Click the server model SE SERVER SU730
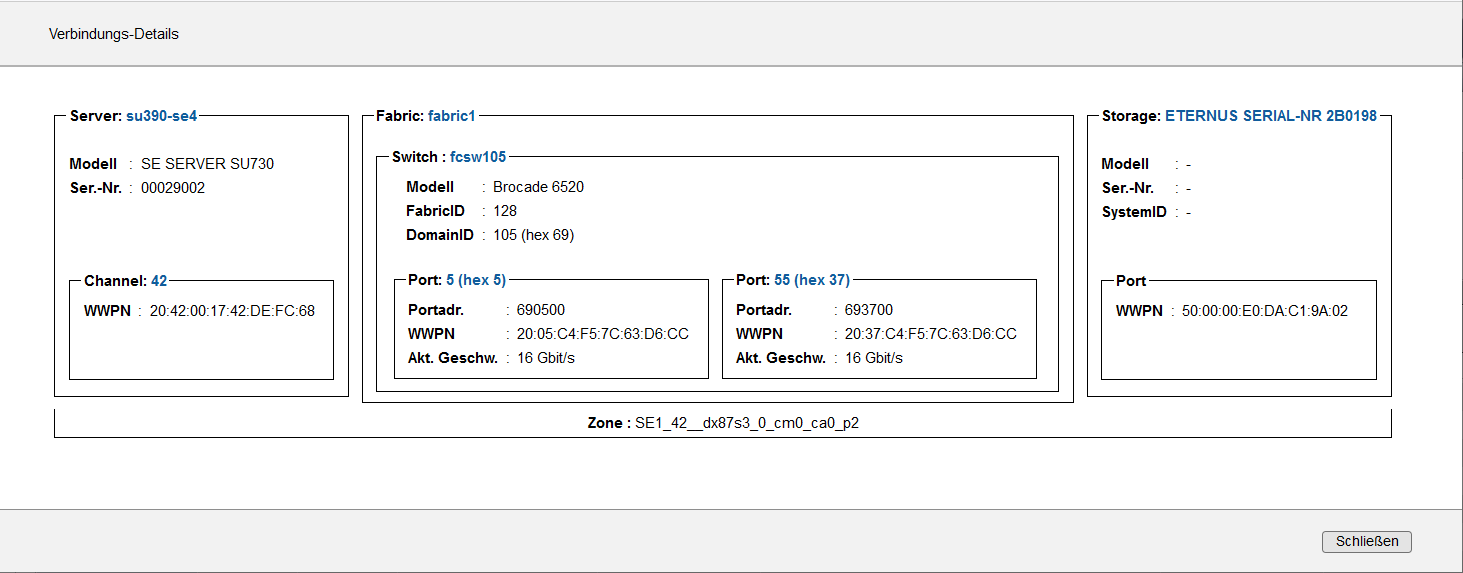This screenshot has height=573, width=1463. tap(207, 164)
